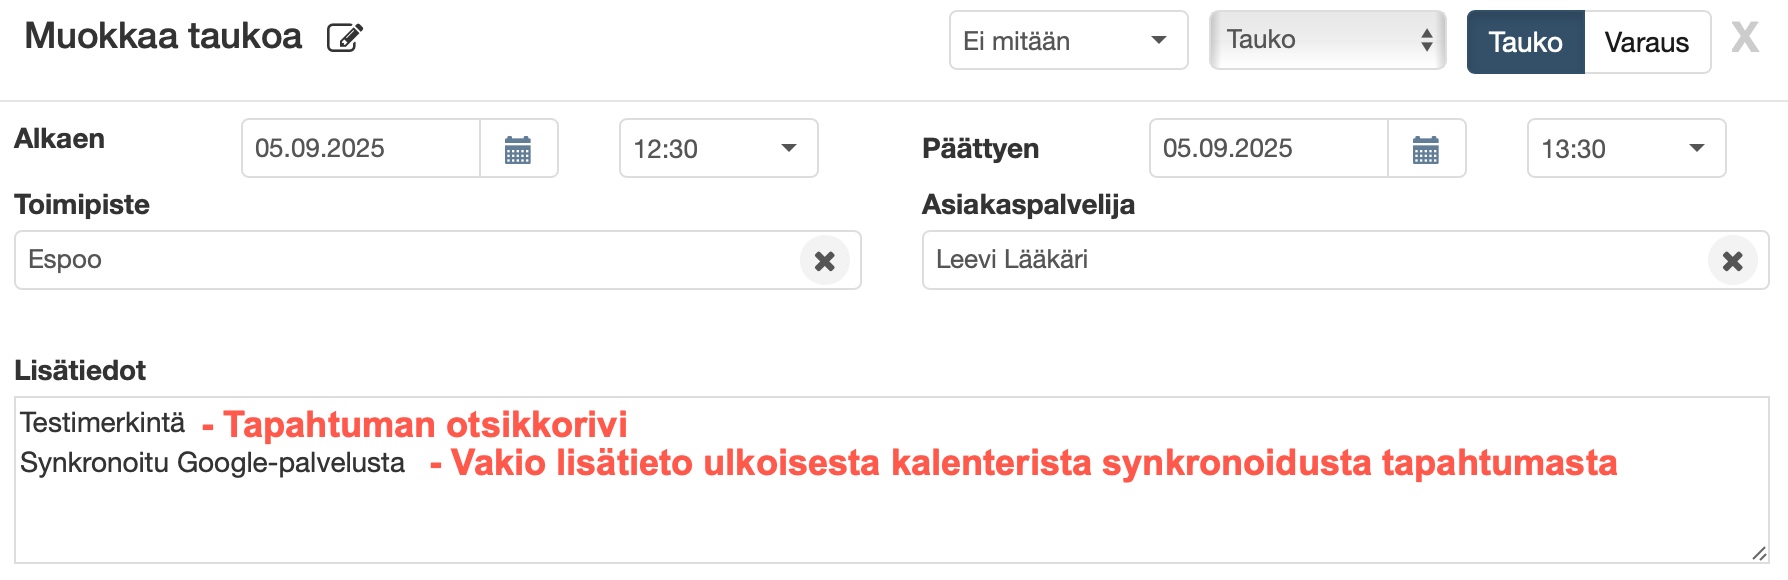The height and width of the screenshot is (580, 1788).
Task: Click the Päättyen date field 05.09.2025
Action: [x=1268, y=149]
